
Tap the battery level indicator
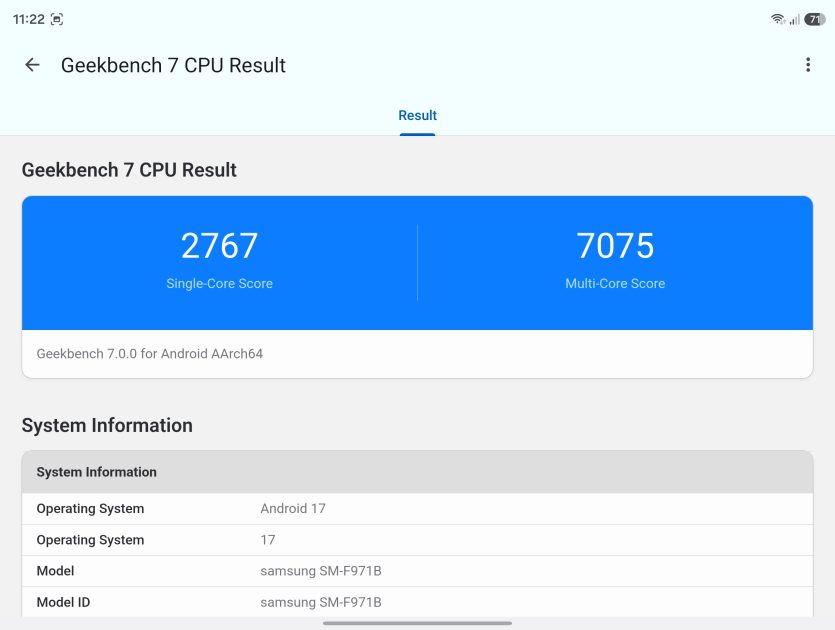coord(814,20)
